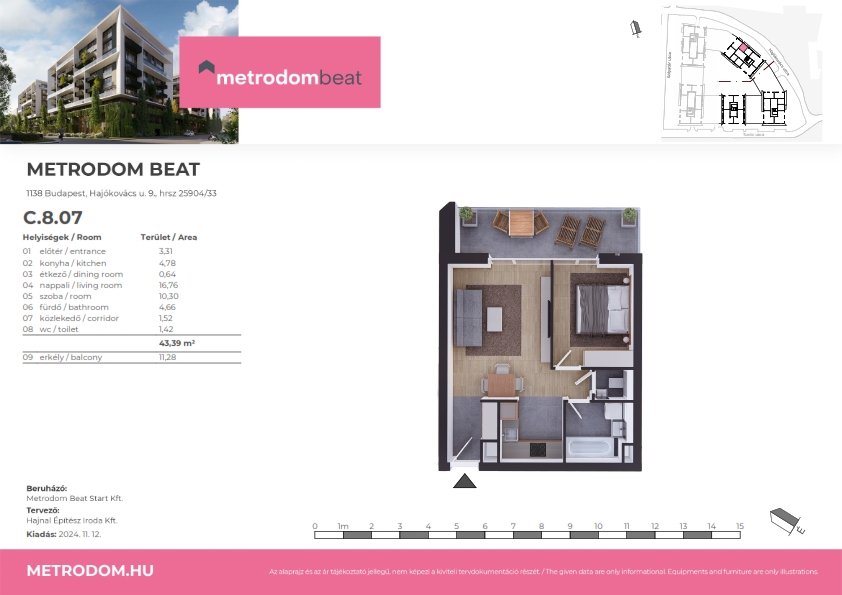Click the sofa in the living room plan
This screenshot has width=842, height=595.
coord(468,317)
